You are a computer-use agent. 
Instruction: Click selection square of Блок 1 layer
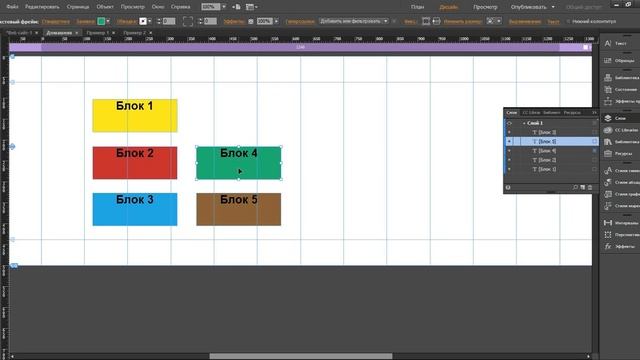pos(594,169)
